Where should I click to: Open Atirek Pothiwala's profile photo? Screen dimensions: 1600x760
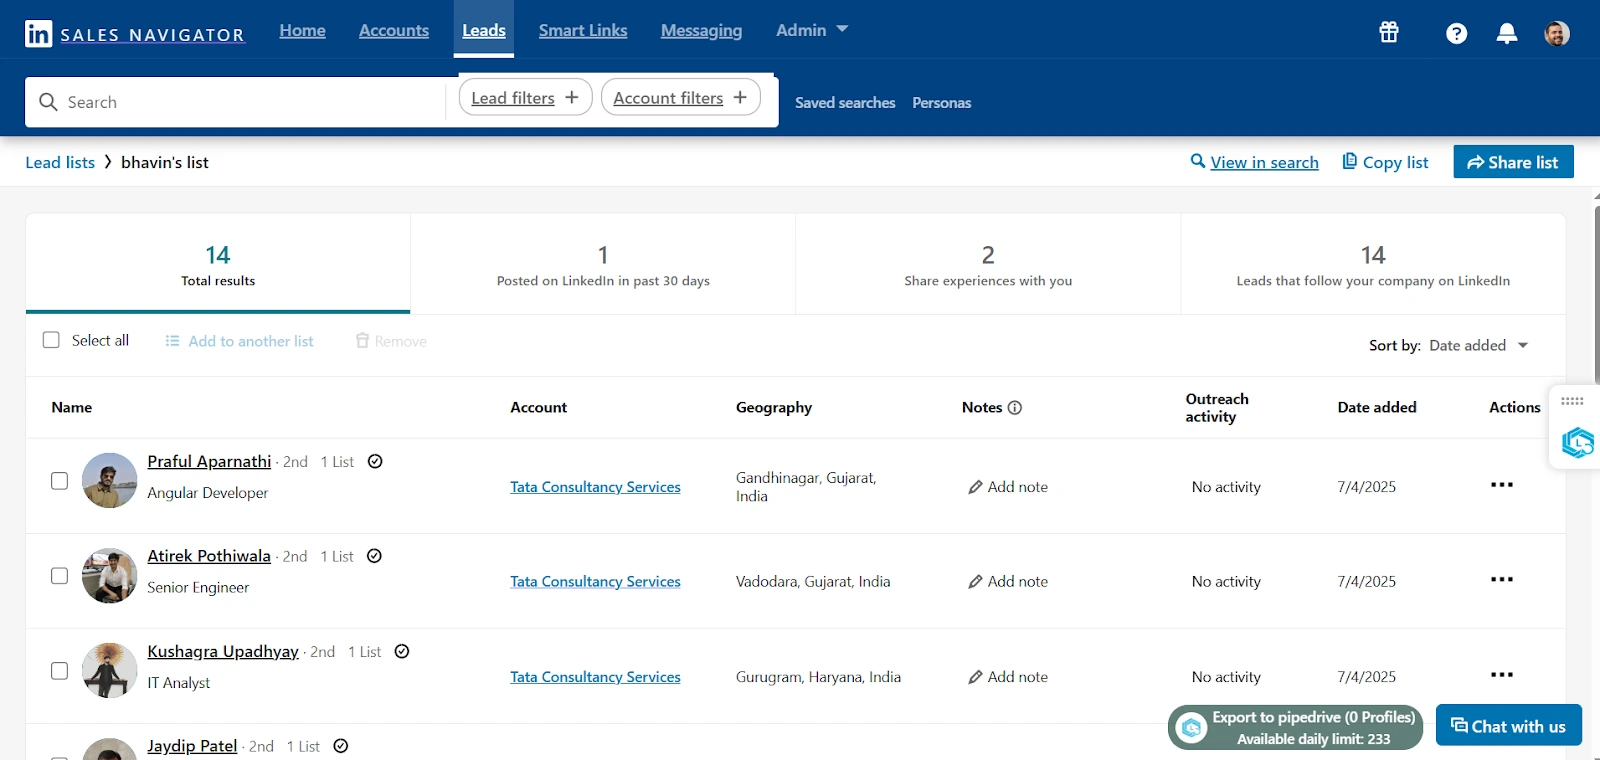pos(109,575)
